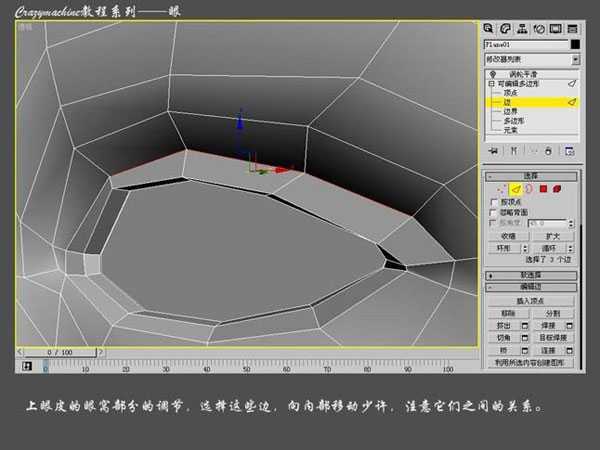
Task: Enable the 忽略背面 checkbox
Action: click(x=494, y=212)
